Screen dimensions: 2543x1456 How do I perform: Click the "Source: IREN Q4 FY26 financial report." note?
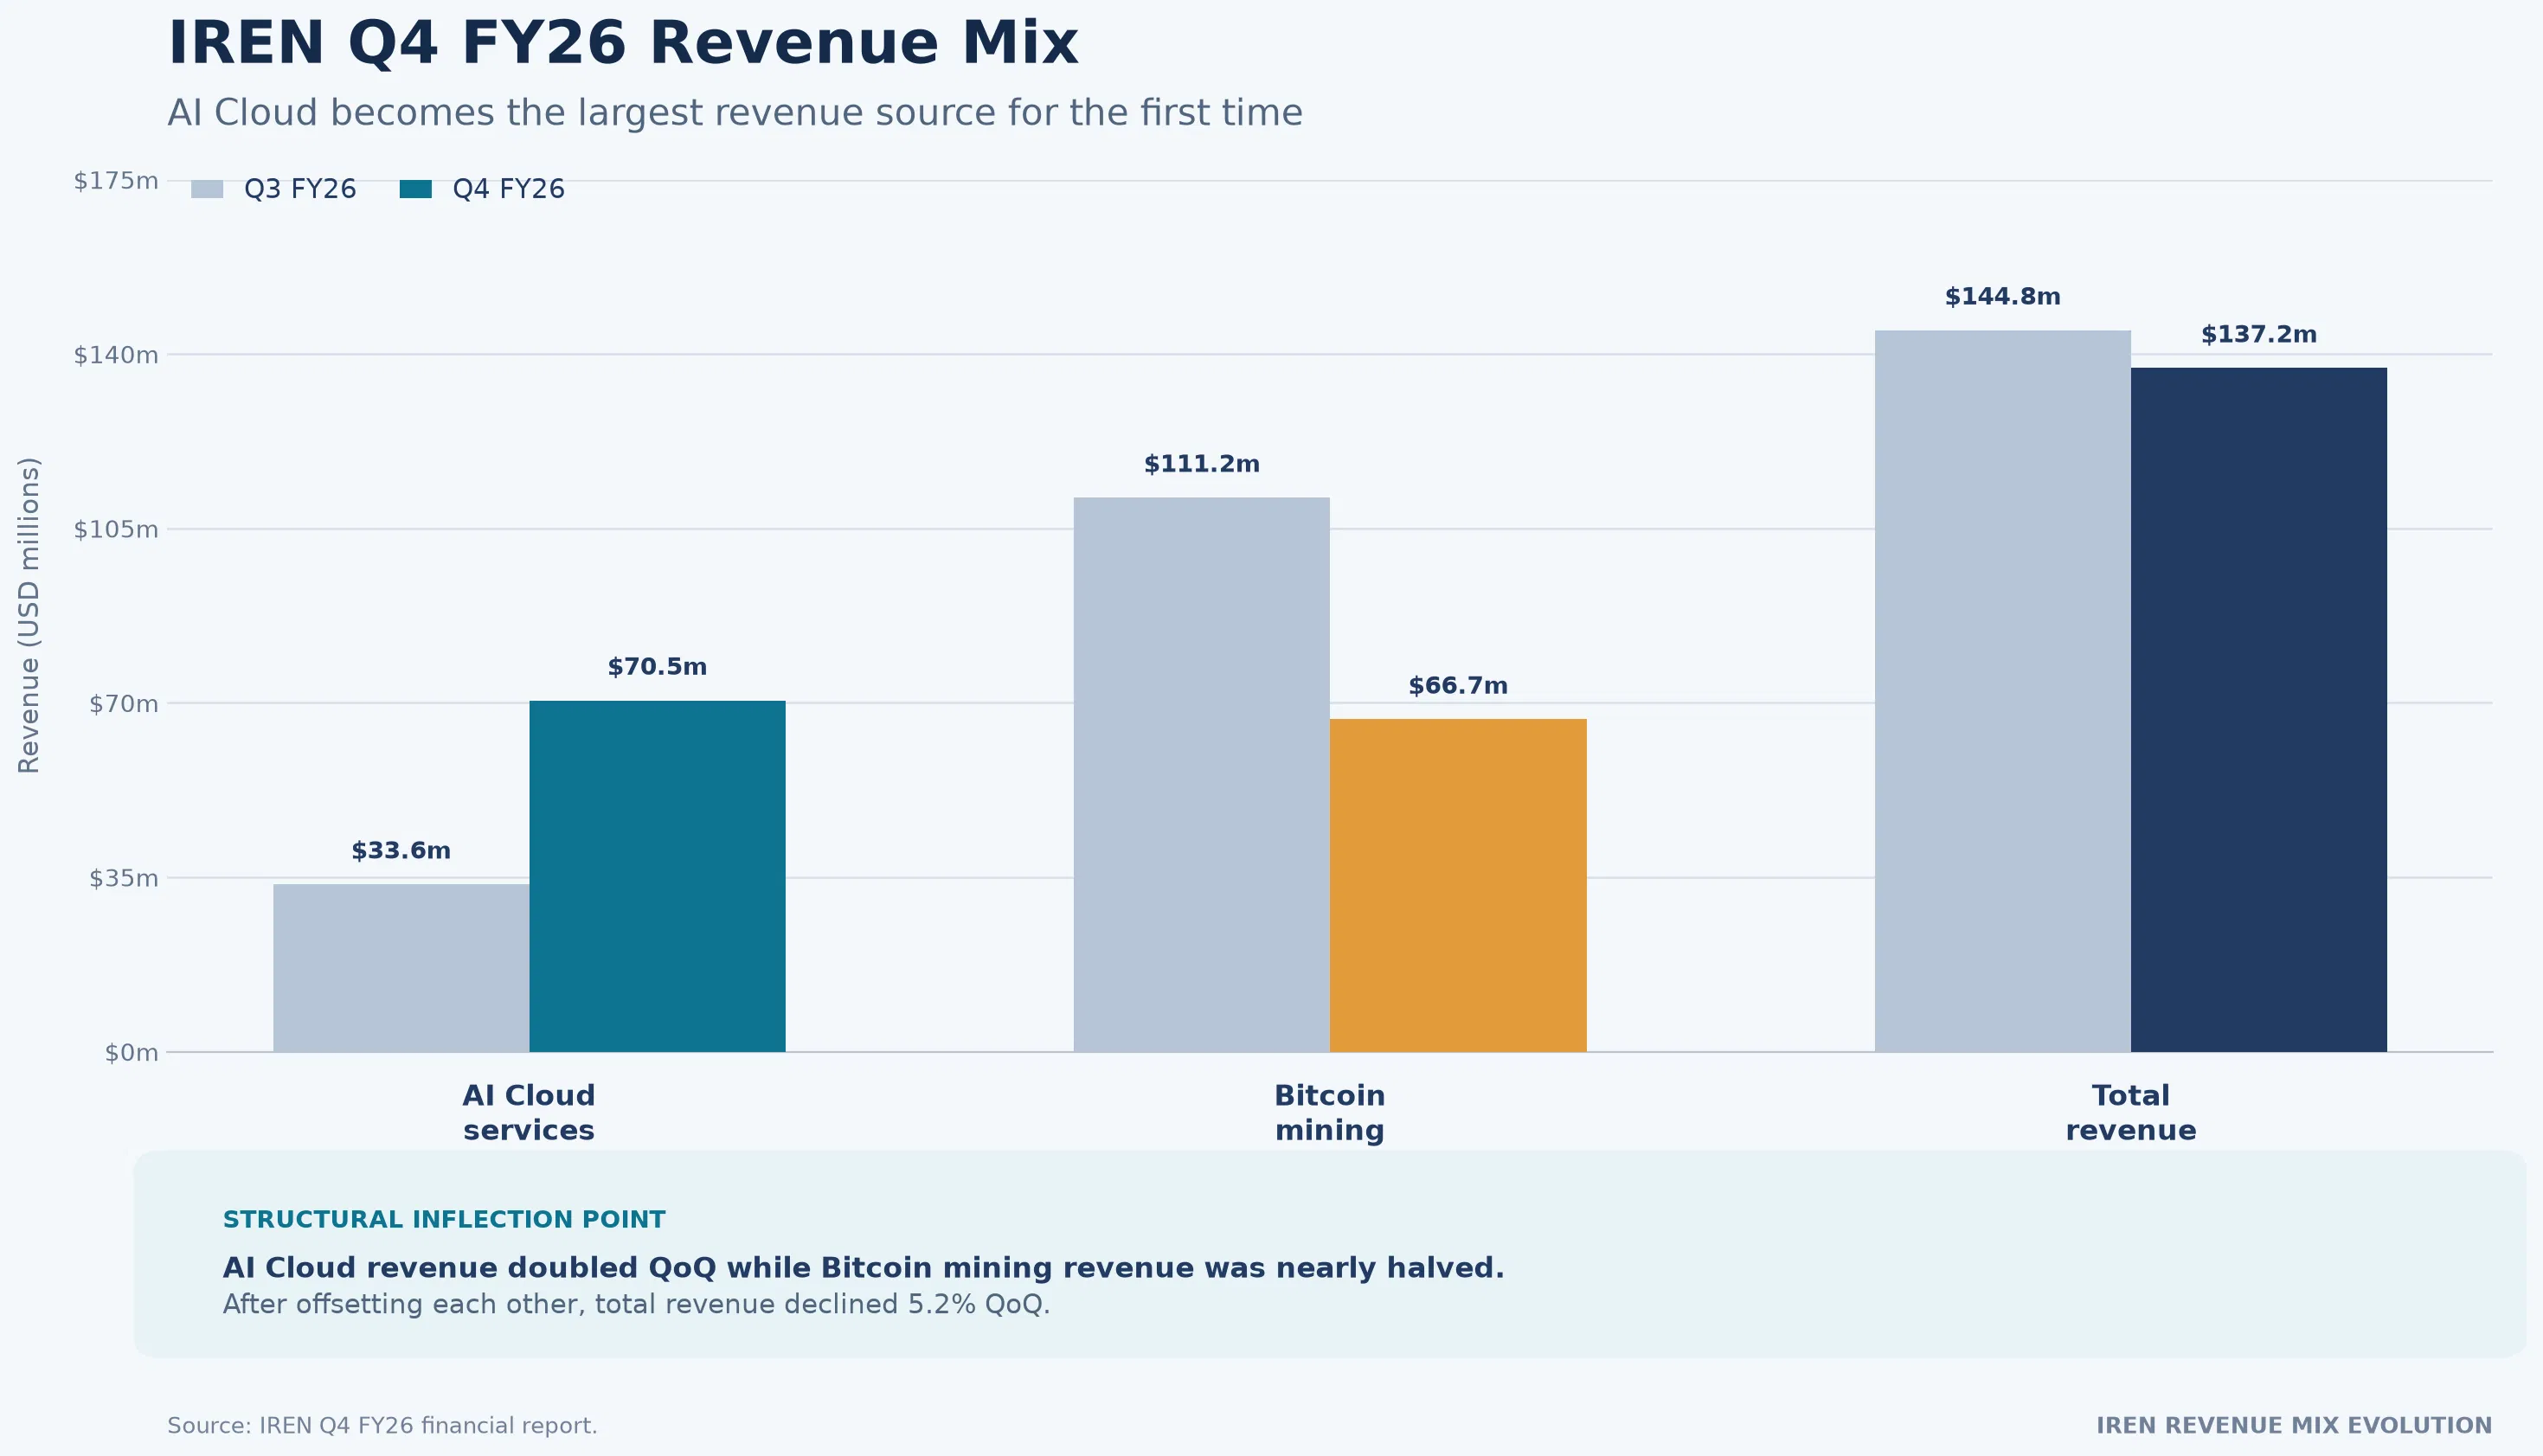(382, 1426)
